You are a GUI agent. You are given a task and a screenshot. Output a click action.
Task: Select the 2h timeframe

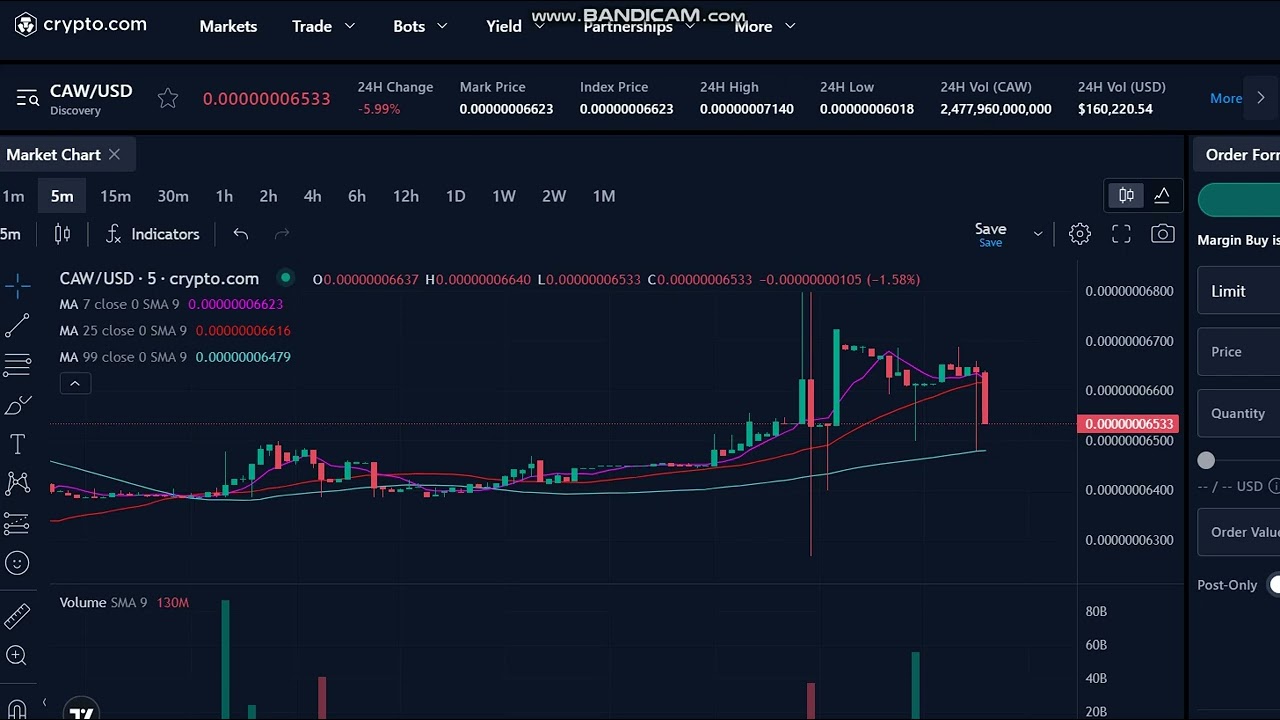268,196
